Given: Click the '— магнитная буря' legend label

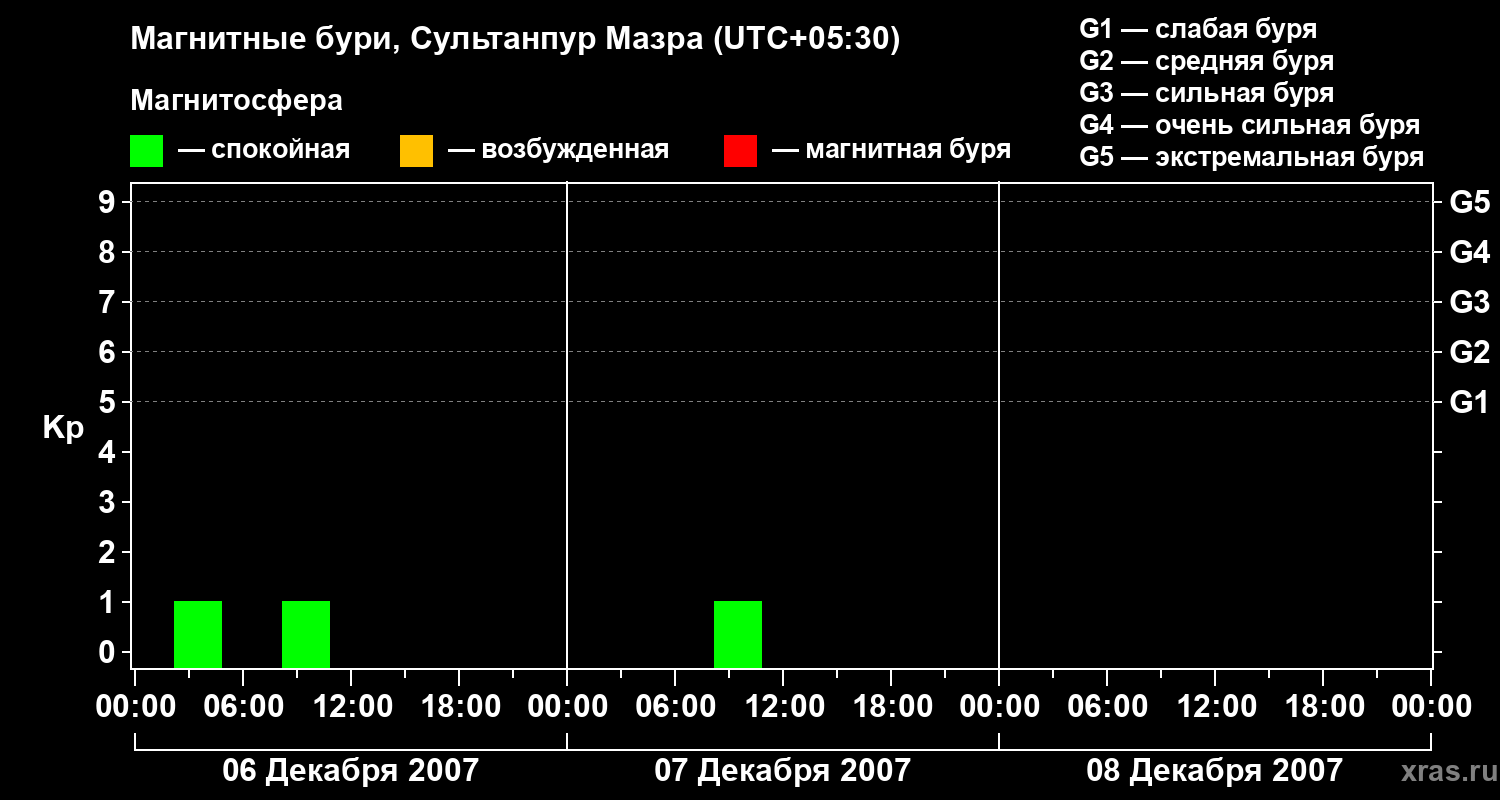Looking at the screenshot, I should coord(891,150).
